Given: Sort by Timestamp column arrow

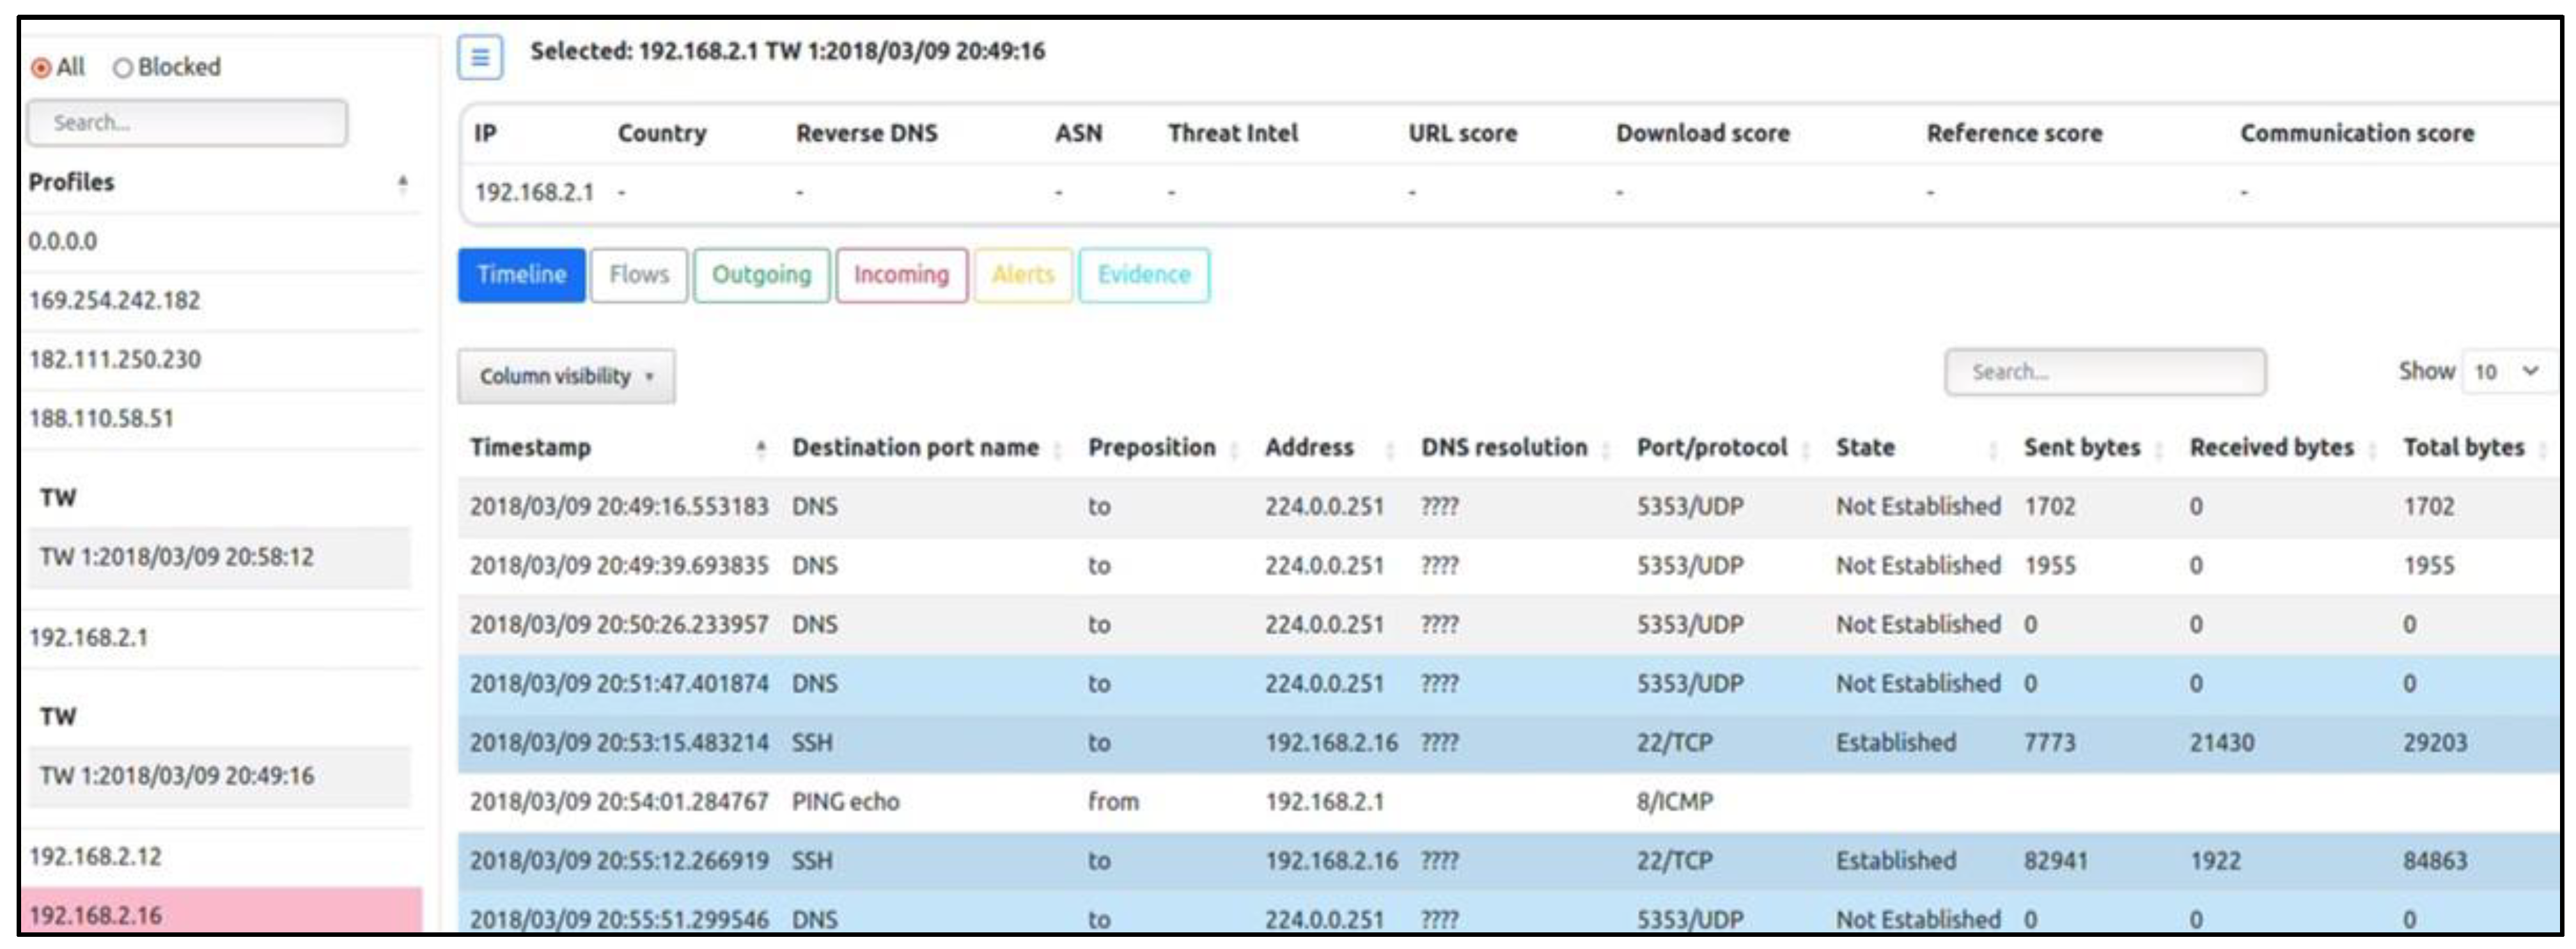Looking at the screenshot, I should (761, 448).
